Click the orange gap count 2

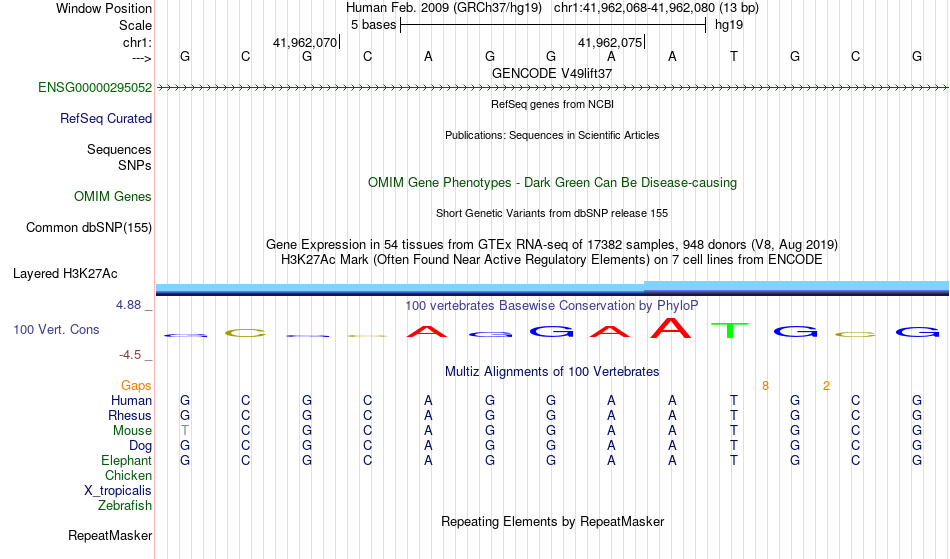coord(826,386)
